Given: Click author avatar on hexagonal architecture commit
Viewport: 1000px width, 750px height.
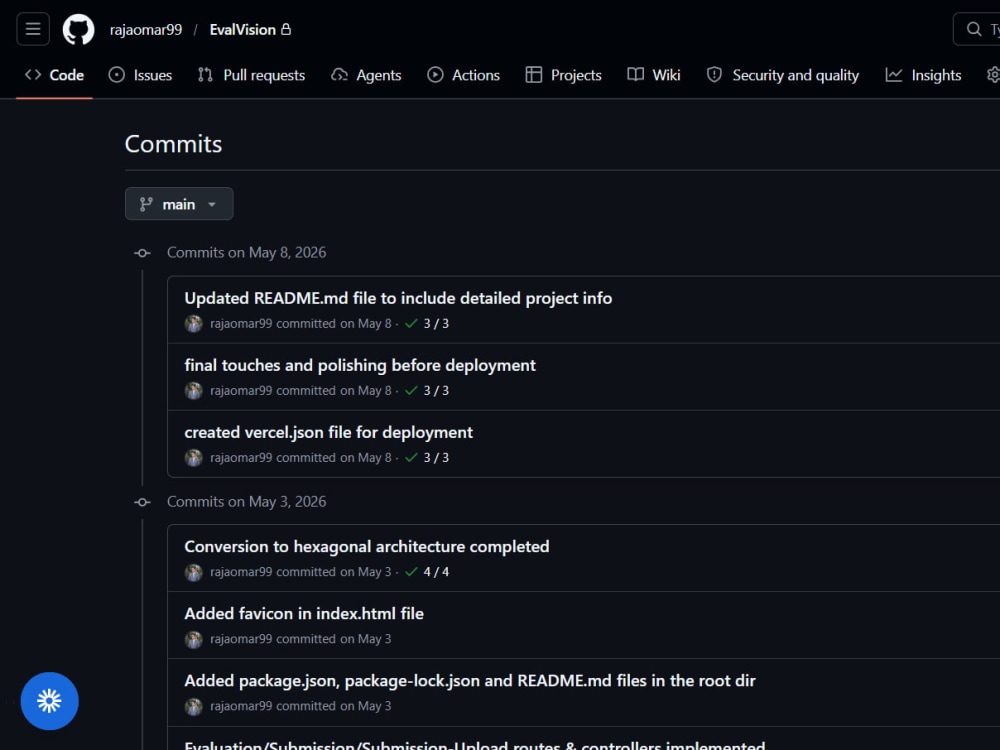Looking at the screenshot, I should tap(194, 572).
